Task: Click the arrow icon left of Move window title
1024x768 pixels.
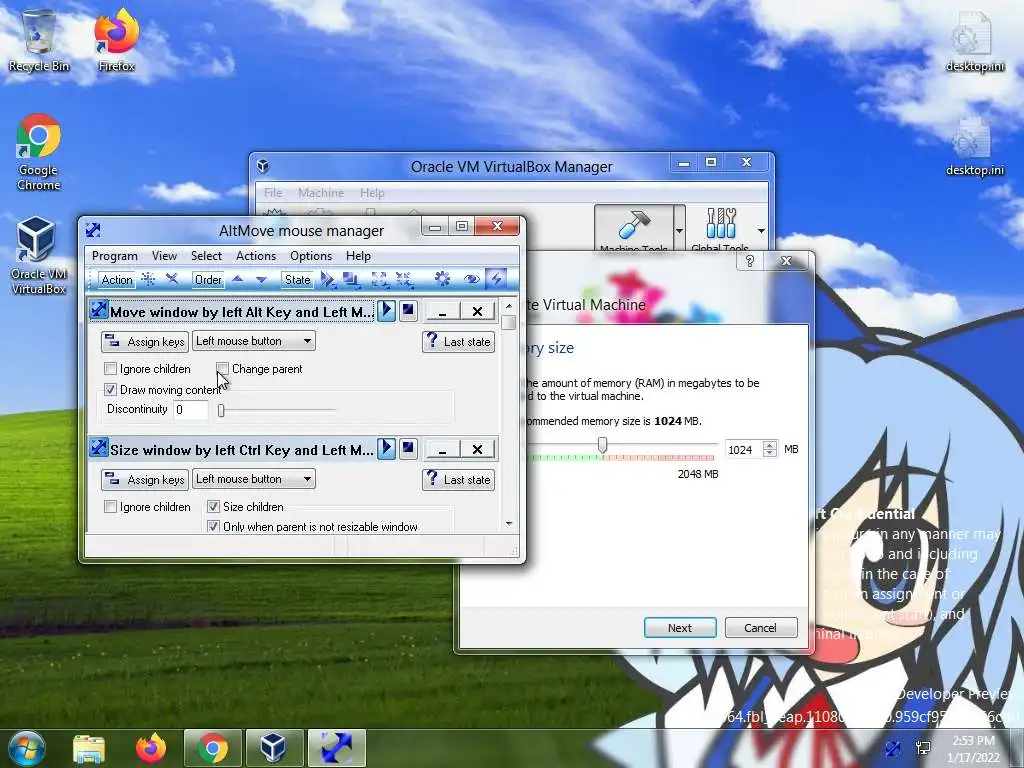Action: coord(99,310)
